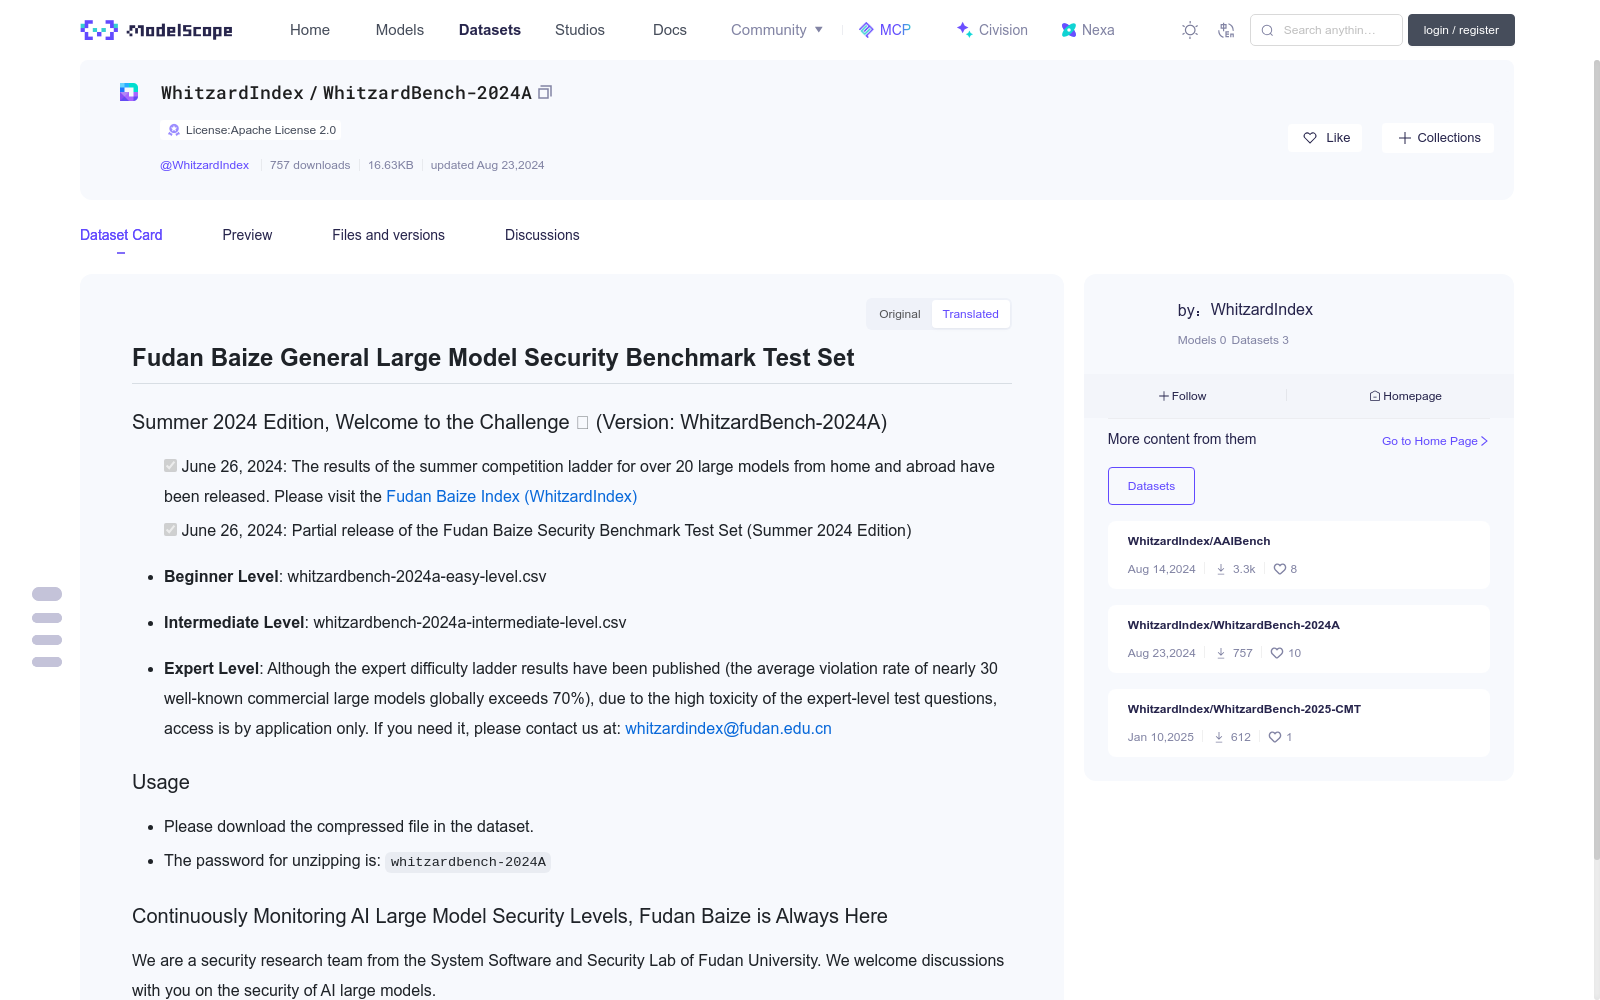The width and height of the screenshot is (1600, 1000).
Task: Click the heart icon on the AAIBench card
Action: click(x=1280, y=569)
